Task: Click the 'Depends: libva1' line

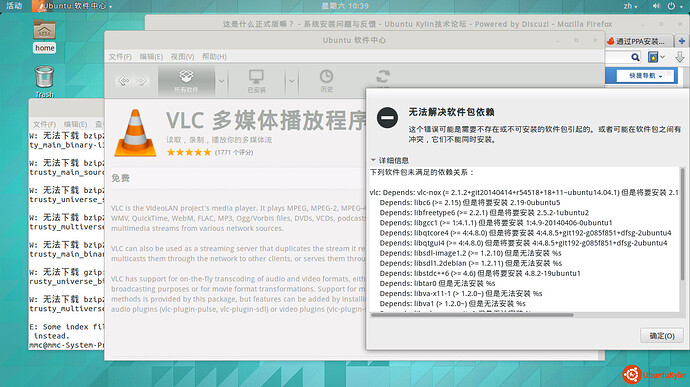Action: [x=452, y=304]
